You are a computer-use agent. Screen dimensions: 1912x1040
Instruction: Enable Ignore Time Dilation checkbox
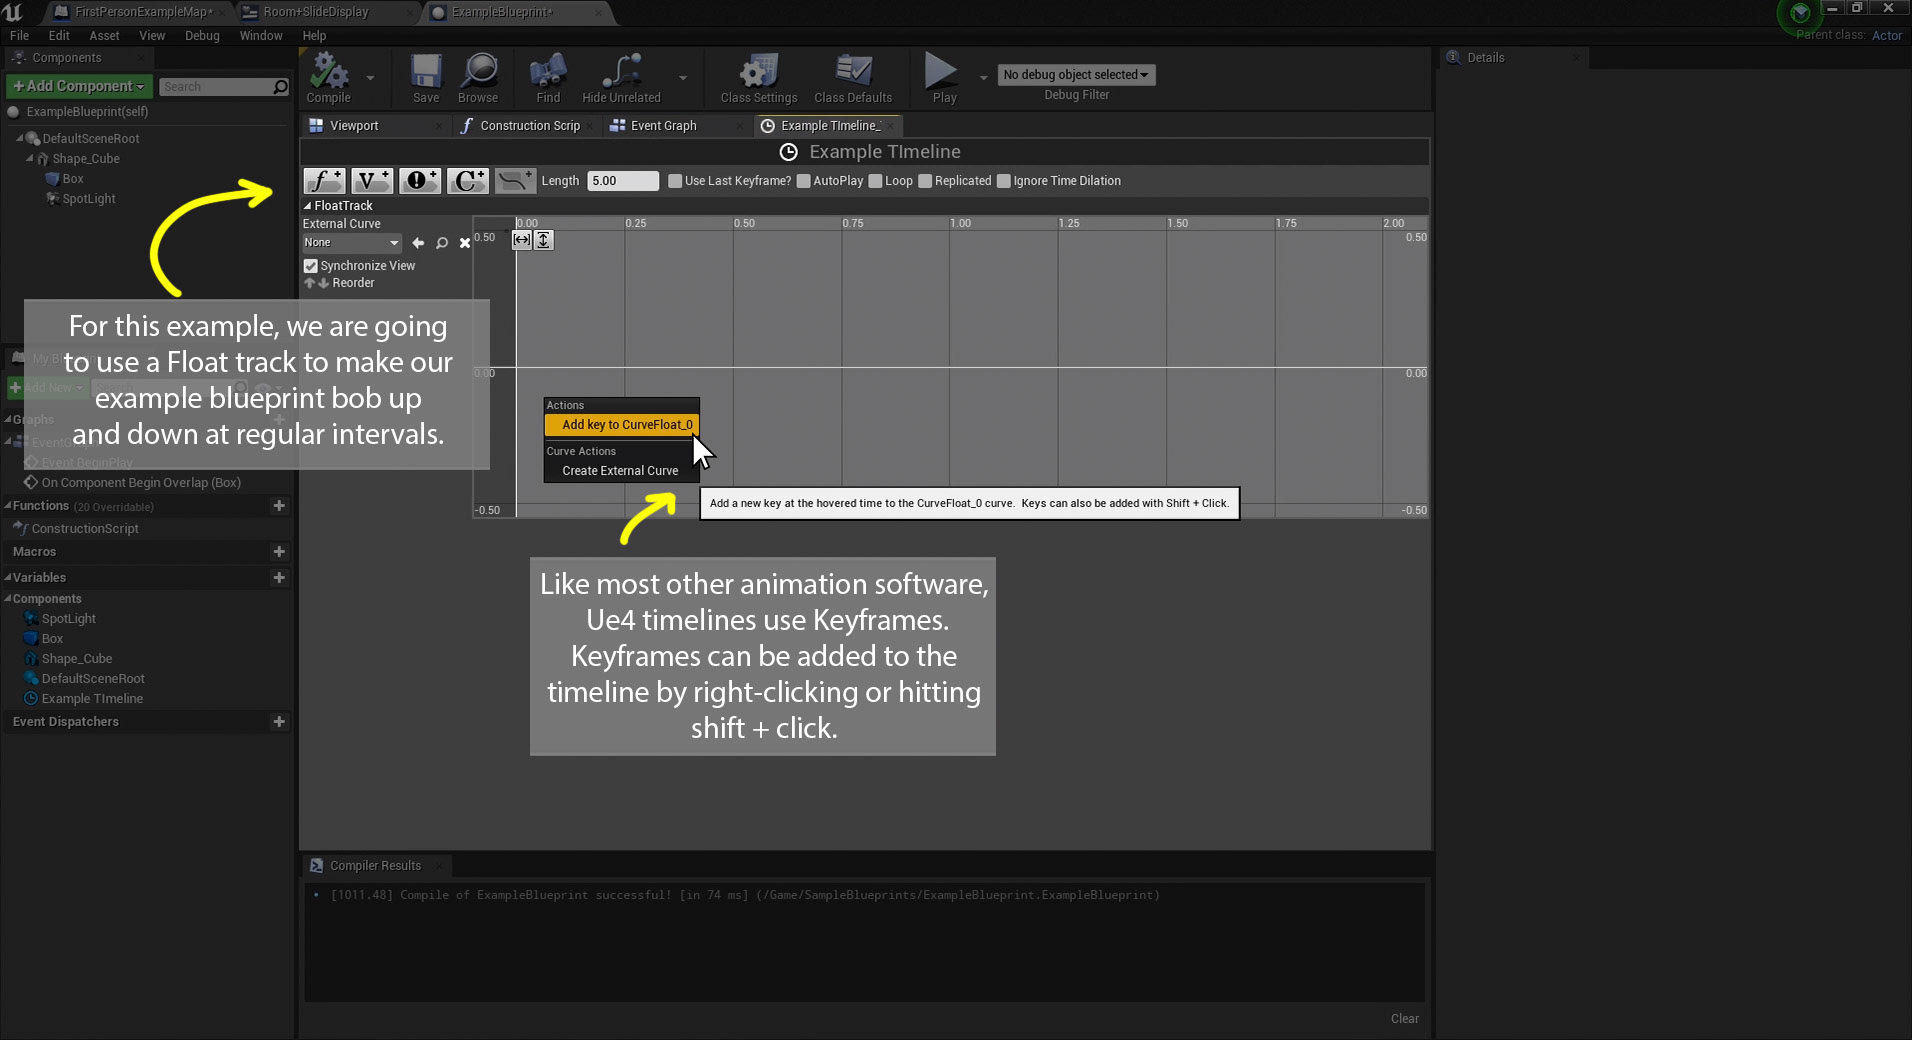(1003, 181)
